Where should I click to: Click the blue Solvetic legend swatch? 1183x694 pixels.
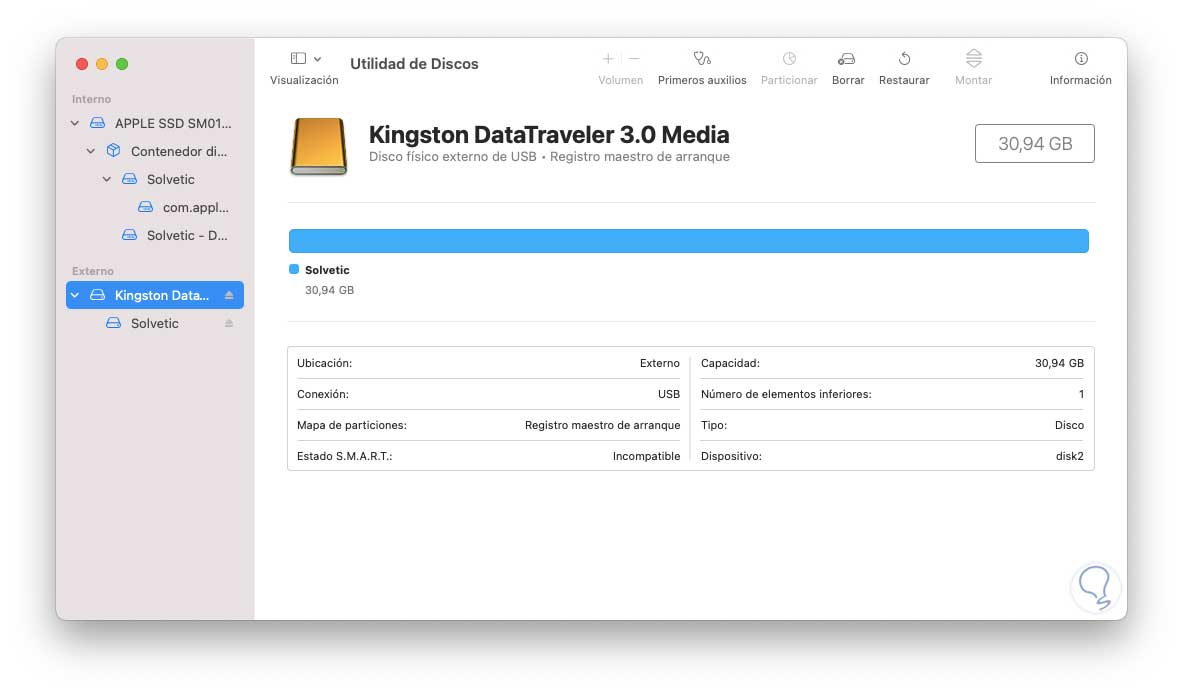tap(294, 269)
